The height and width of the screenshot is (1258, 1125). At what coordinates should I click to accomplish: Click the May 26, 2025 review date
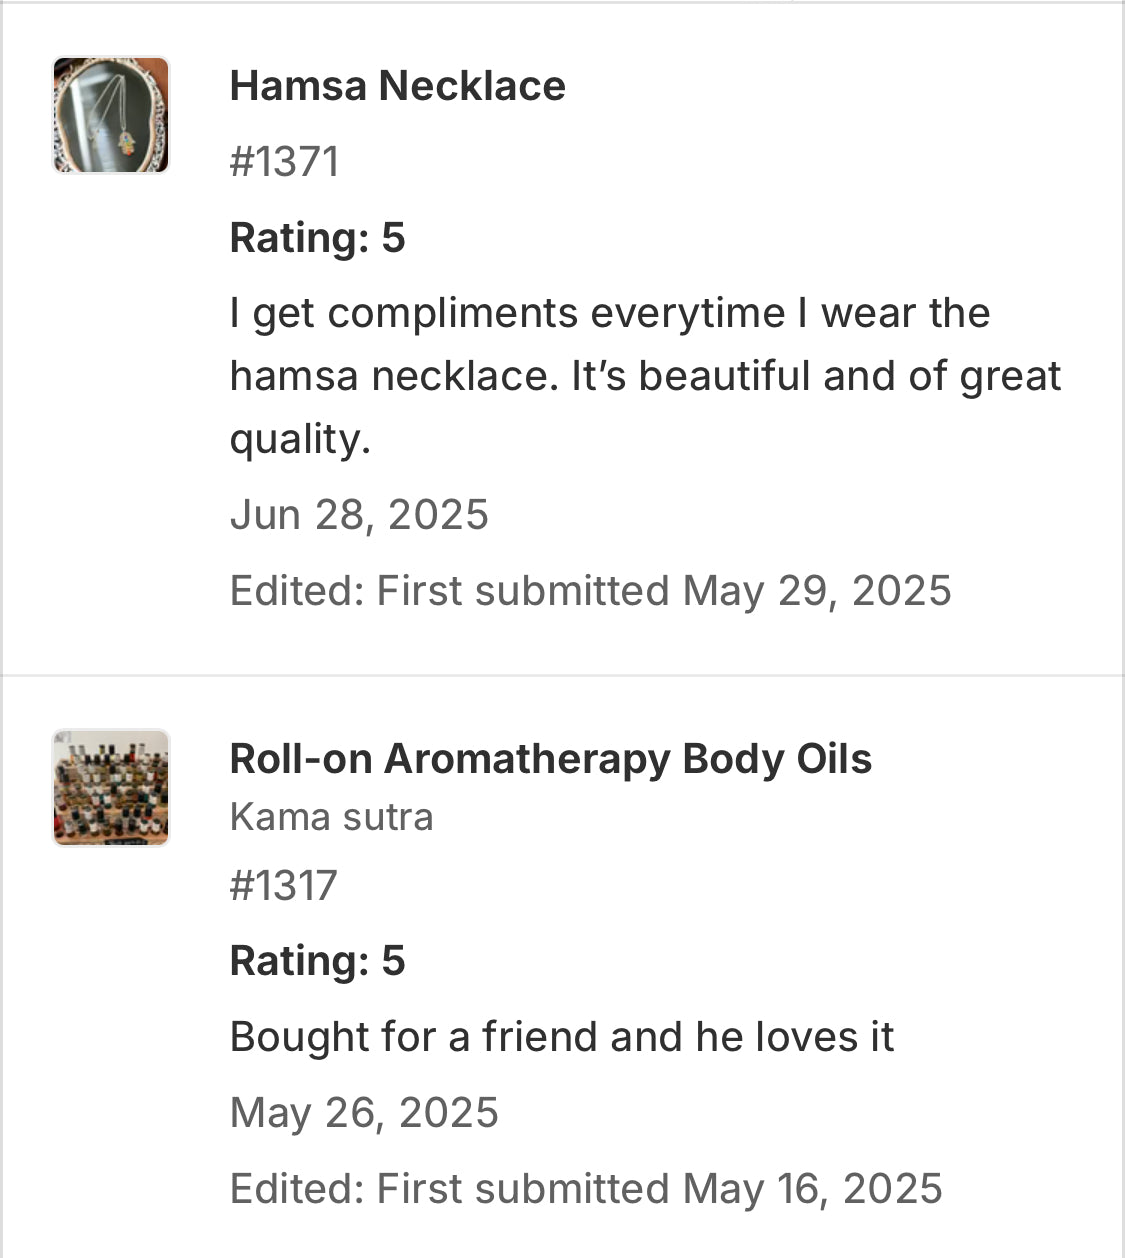coord(364,1113)
